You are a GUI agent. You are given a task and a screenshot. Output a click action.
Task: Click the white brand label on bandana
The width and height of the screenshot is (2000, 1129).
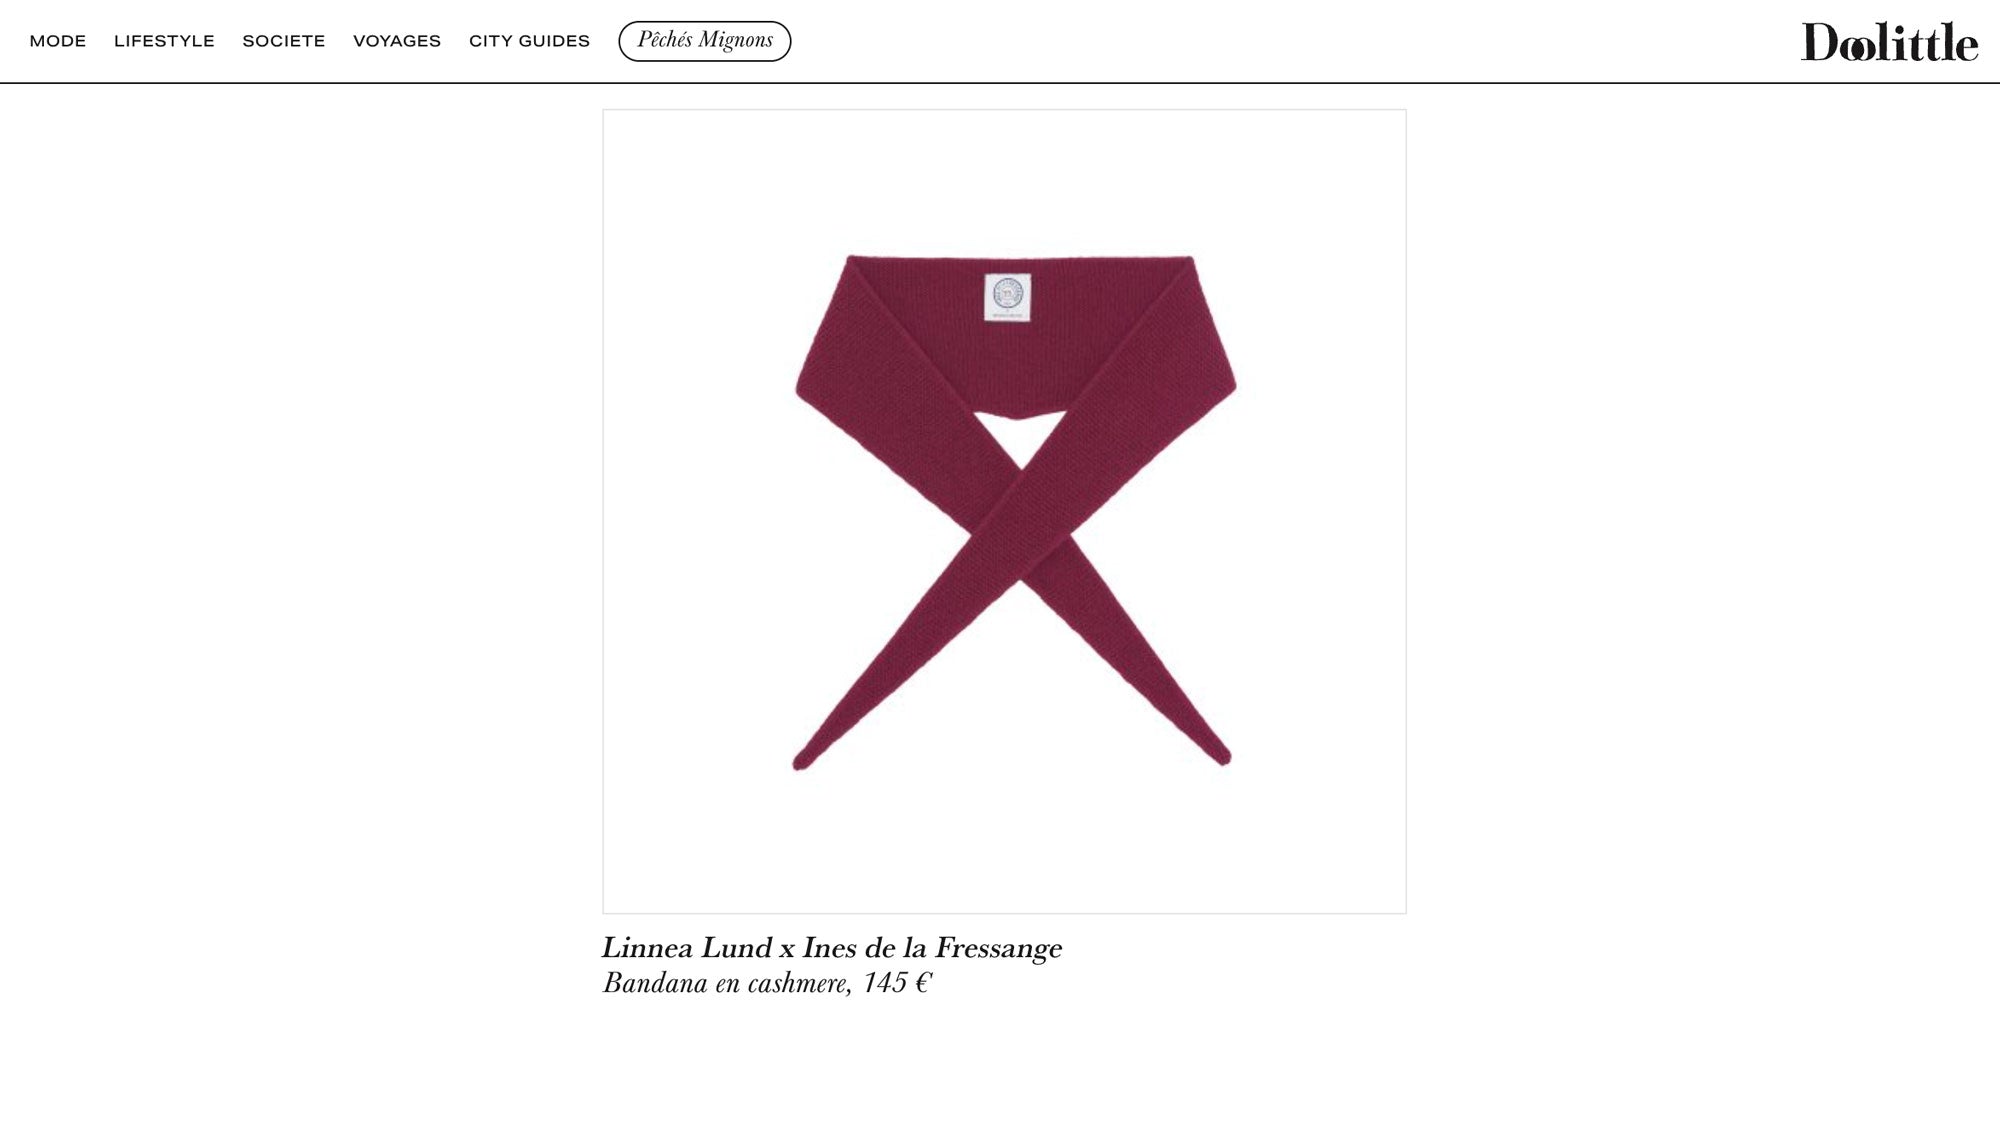[x=1007, y=297]
